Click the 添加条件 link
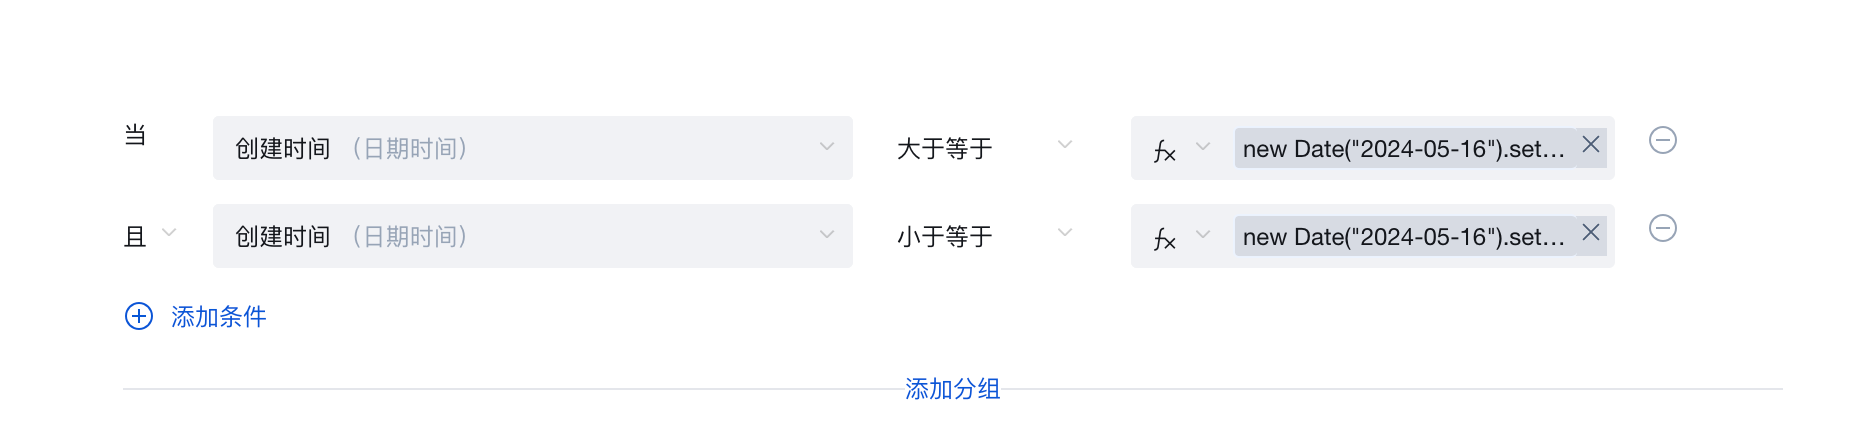Image resolution: width=1867 pixels, height=433 pixels. point(218,317)
